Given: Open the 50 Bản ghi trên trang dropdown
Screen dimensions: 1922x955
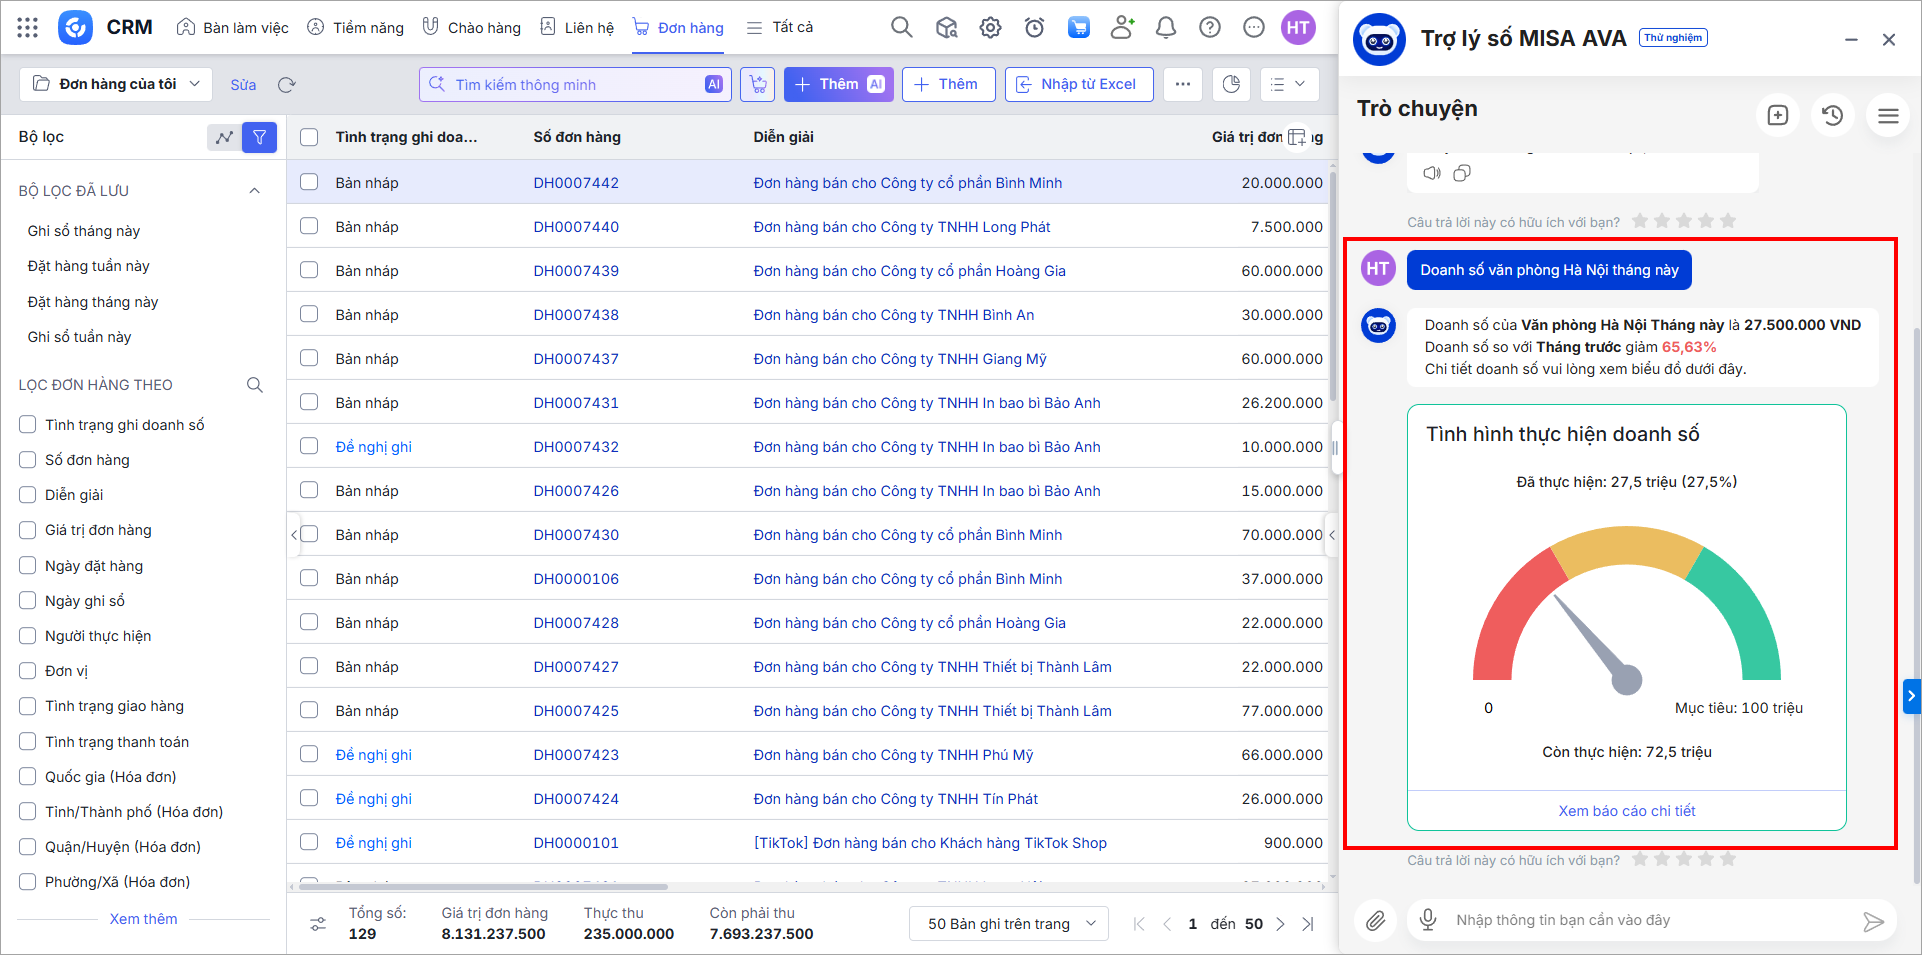Looking at the screenshot, I should click(1008, 924).
